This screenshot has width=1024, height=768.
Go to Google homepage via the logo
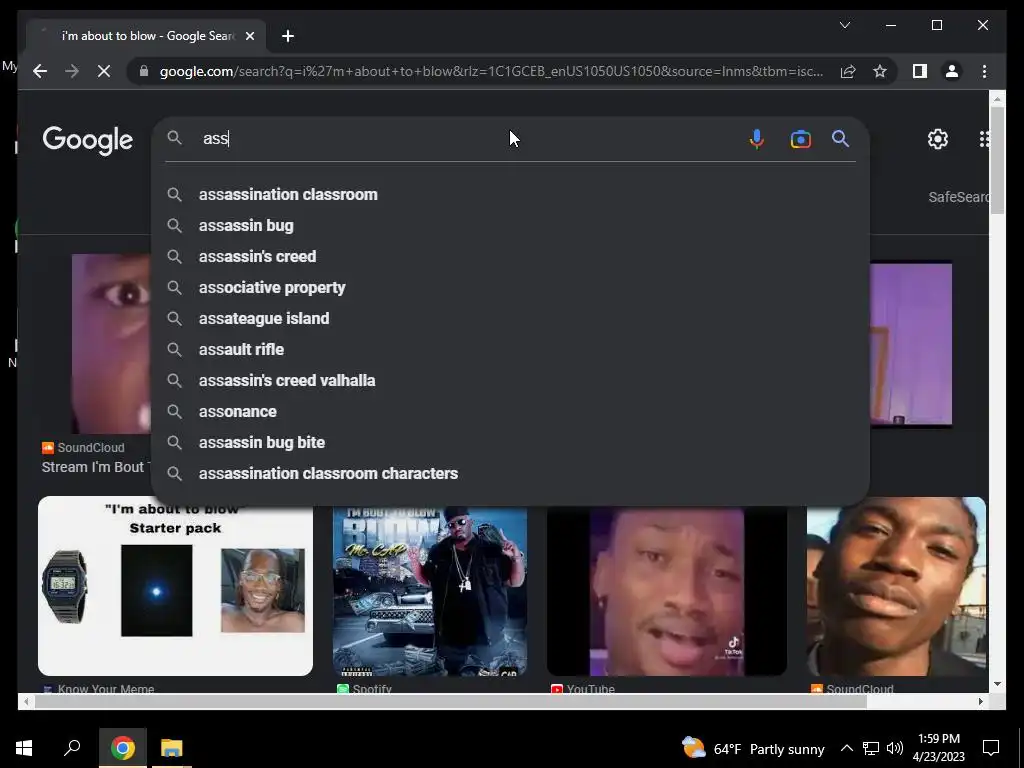(x=88, y=140)
